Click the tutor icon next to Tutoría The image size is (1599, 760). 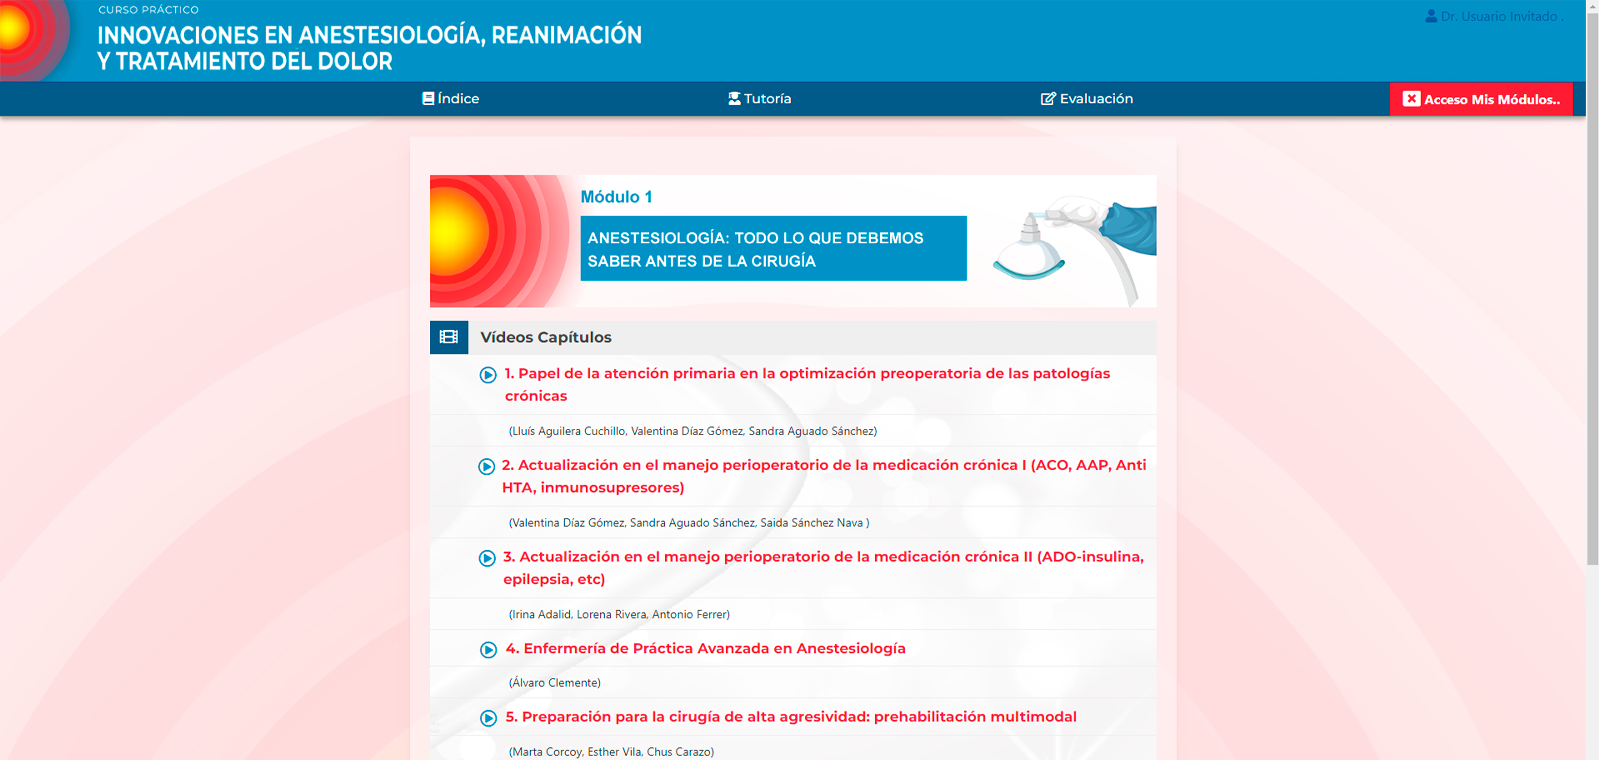click(734, 98)
